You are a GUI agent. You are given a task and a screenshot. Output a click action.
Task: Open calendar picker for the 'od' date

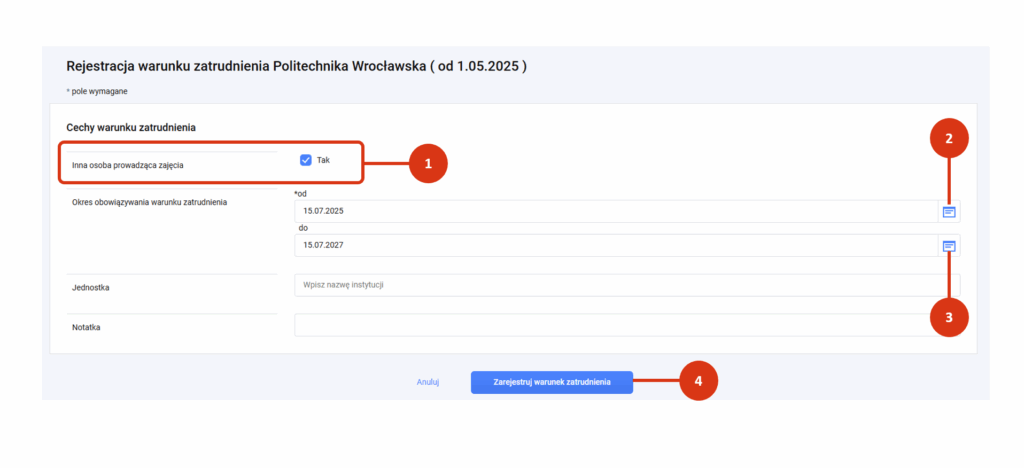[949, 211]
